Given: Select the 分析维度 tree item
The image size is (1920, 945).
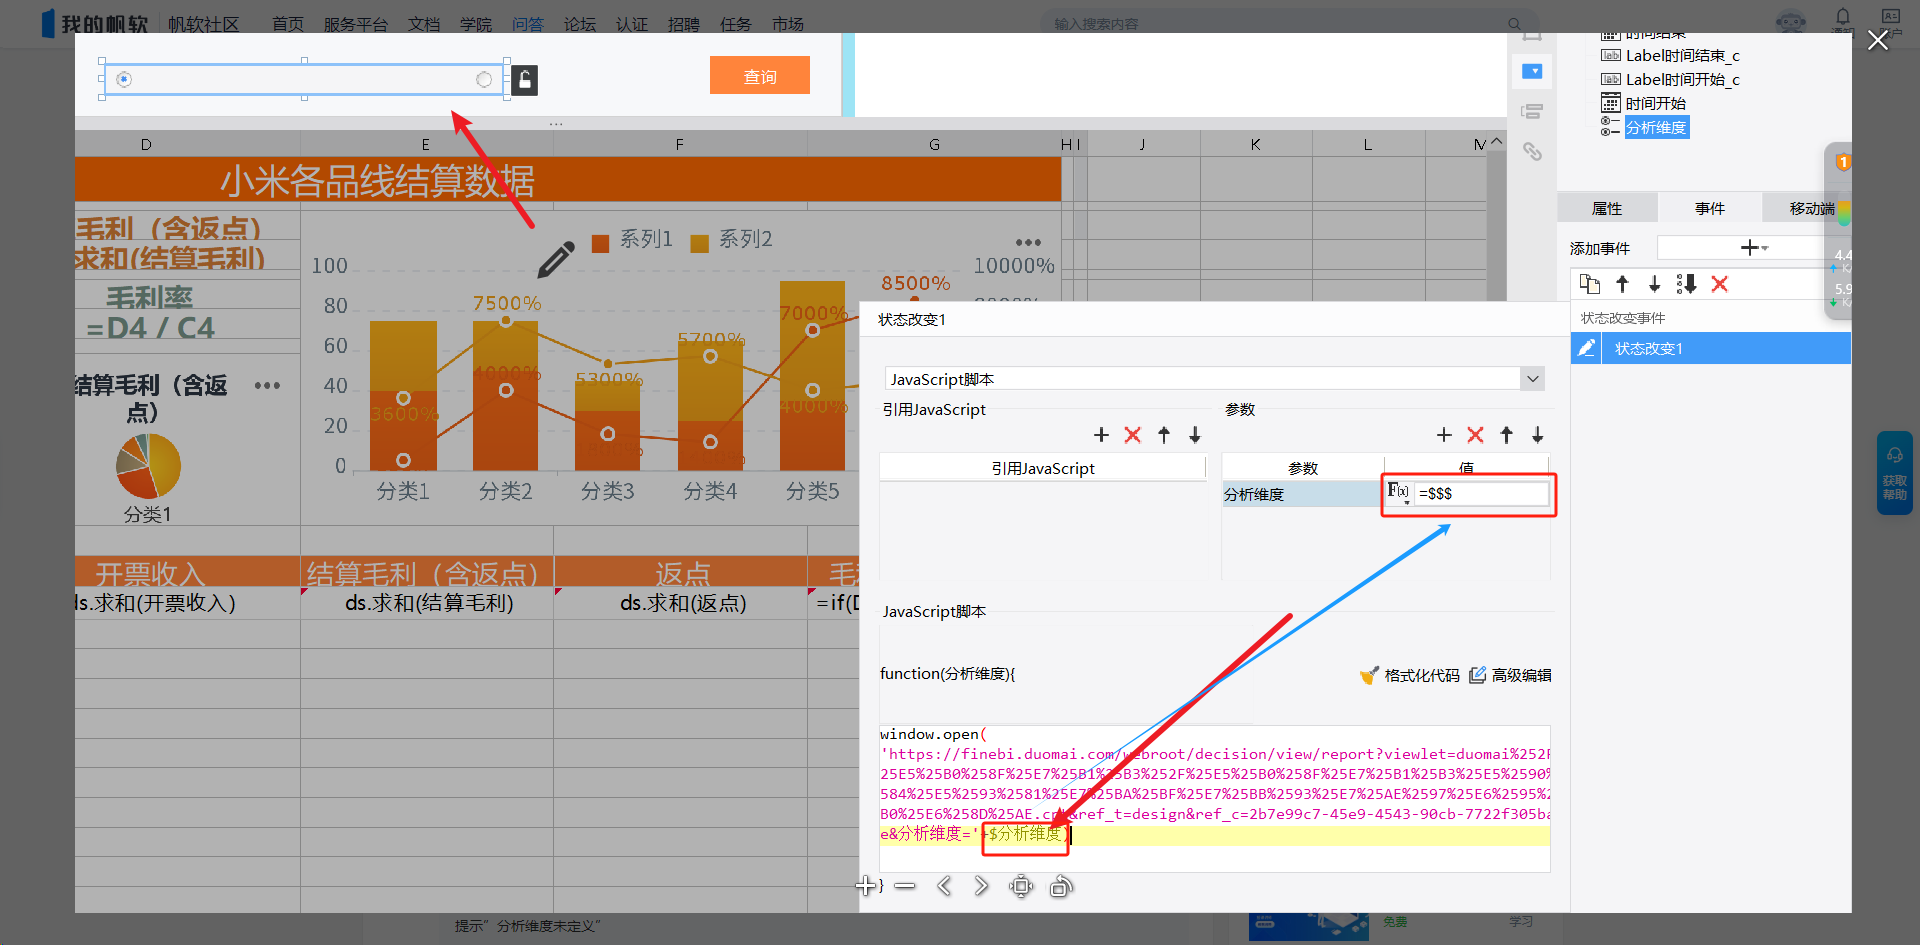Looking at the screenshot, I should point(1656,127).
